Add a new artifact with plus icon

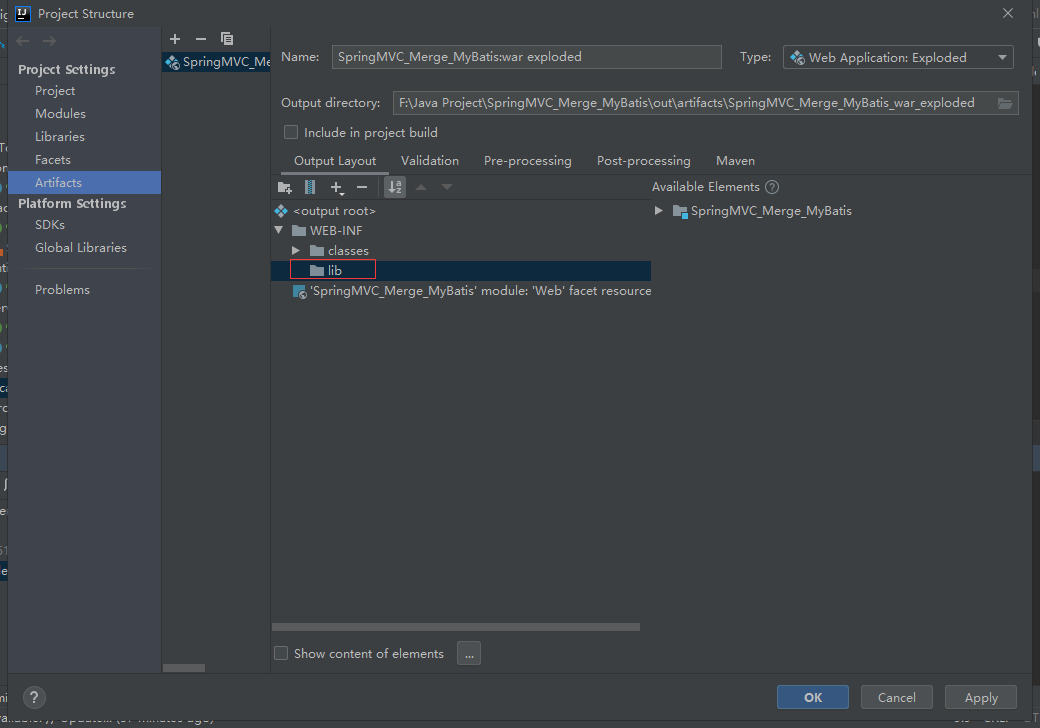[x=175, y=39]
